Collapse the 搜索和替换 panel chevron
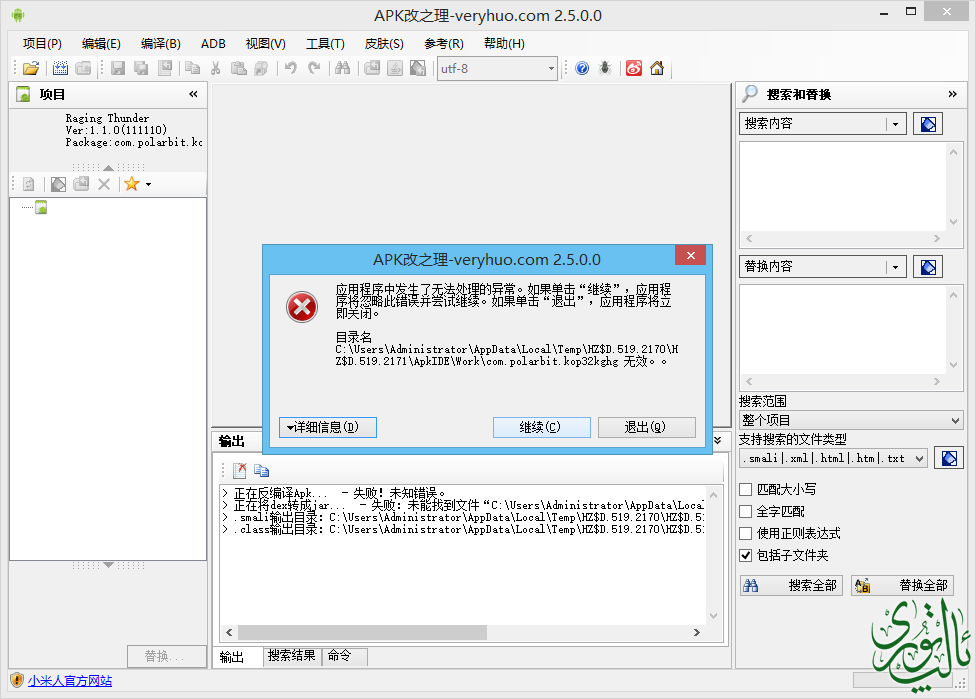 point(952,94)
